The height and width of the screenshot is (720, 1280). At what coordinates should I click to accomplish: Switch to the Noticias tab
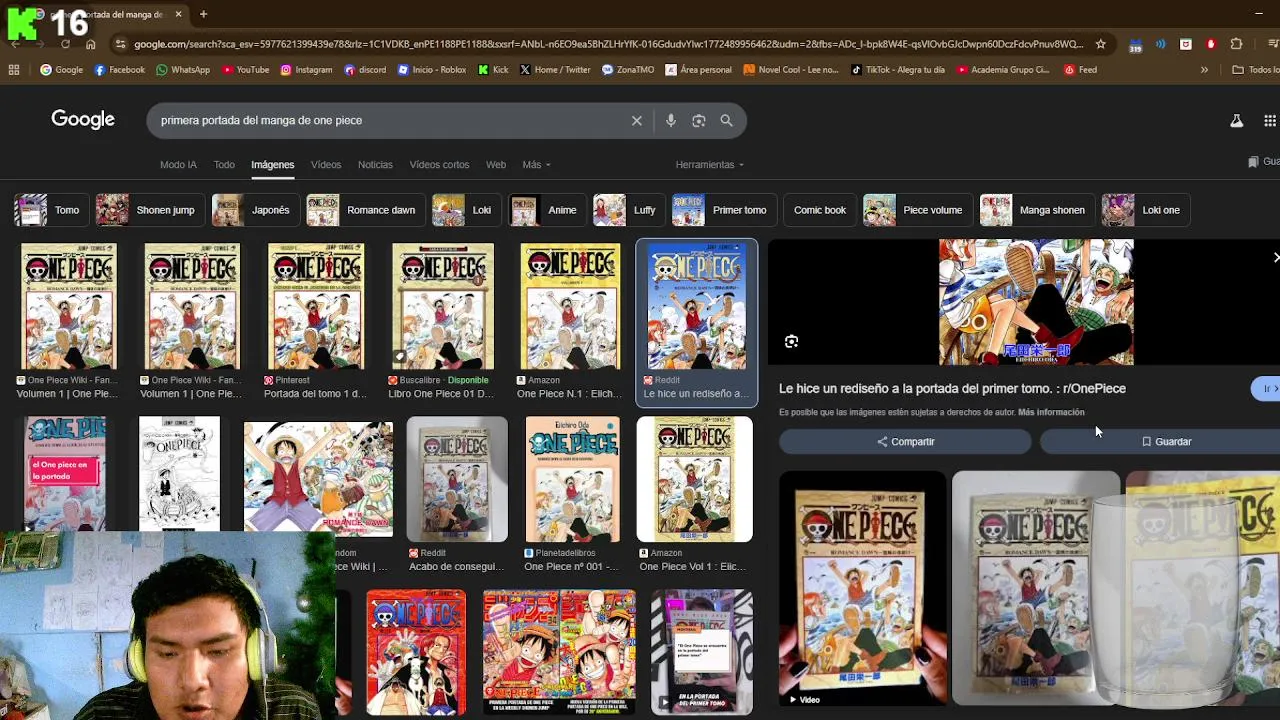375,165
